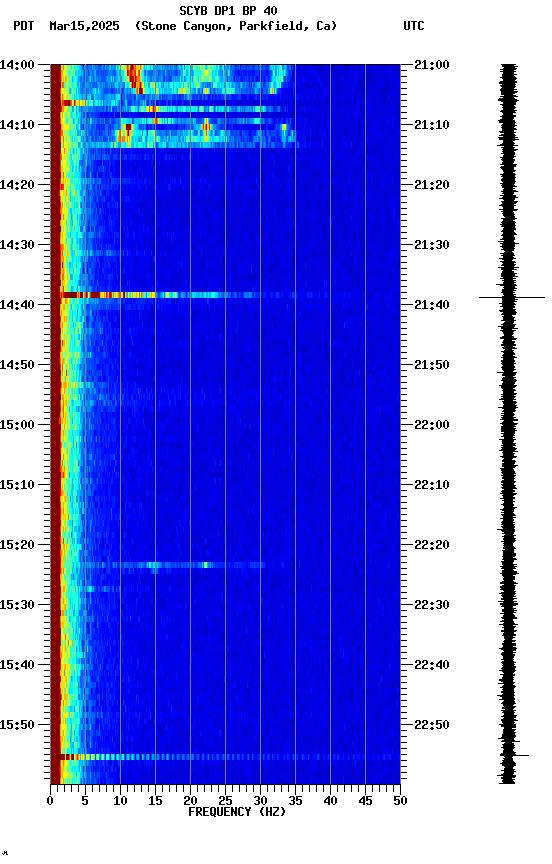The image size is (552, 864).
Task: Click the "21:50" UTC time label
Action: [432, 365]
